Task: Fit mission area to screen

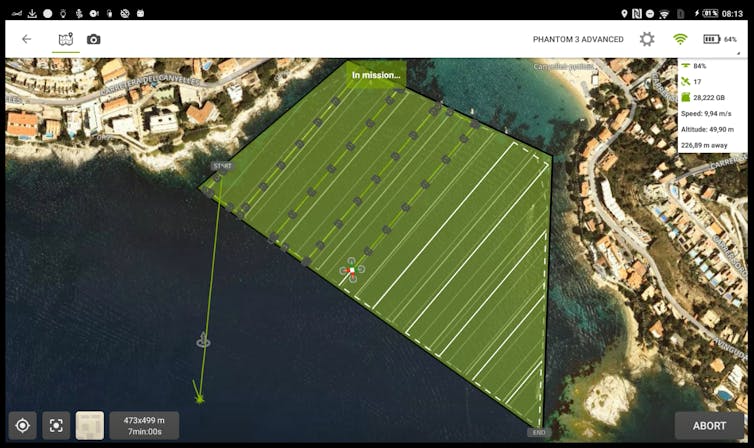Action: point(56,425)
